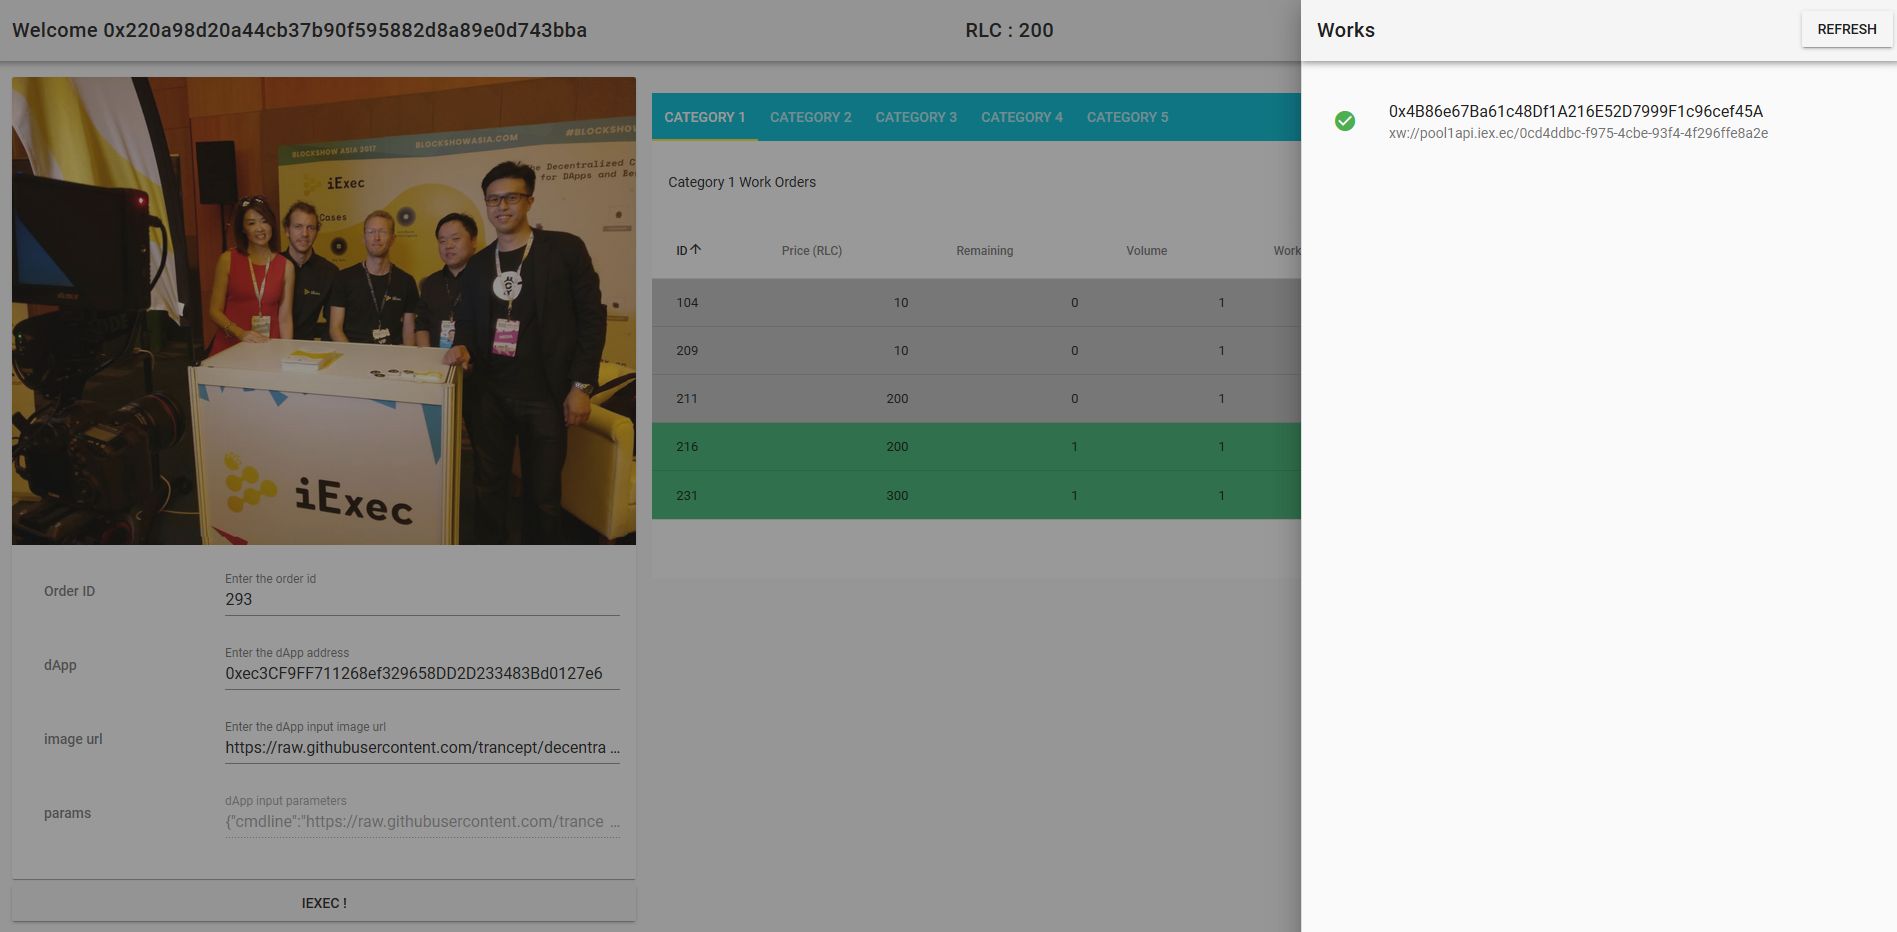
Task: Click the Order ID input field
Action: click(422, 599)
